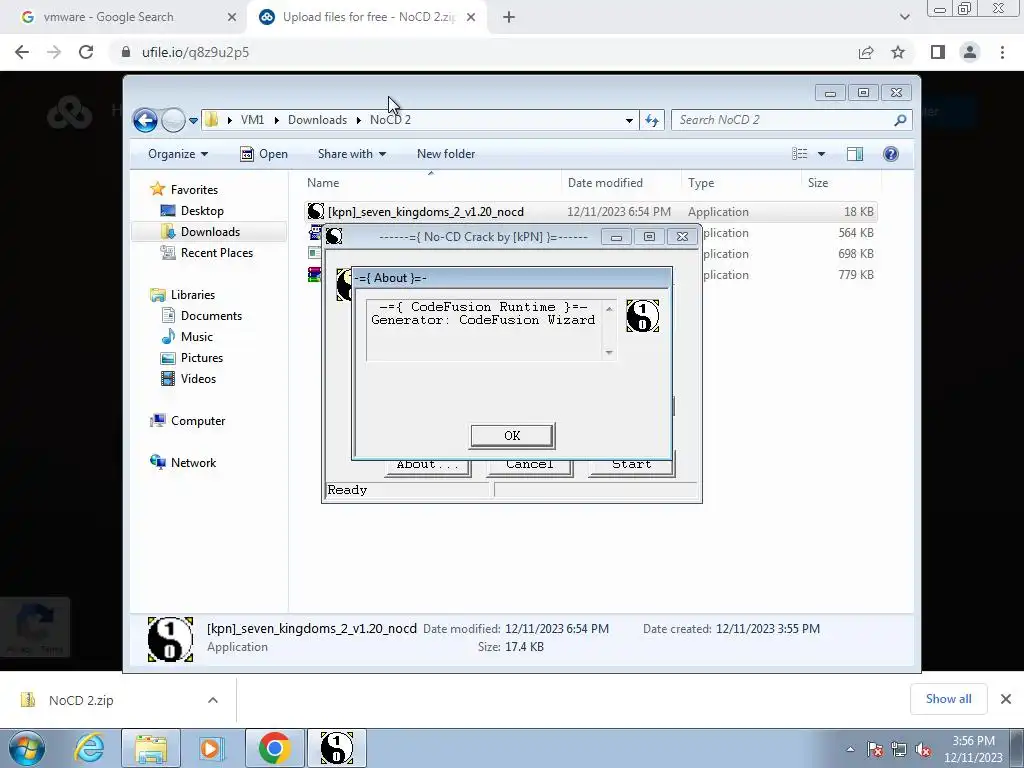This screenshot has width=1024, height=768.
Task: Open Chrome three-dot menu
Action: pos(1002,52)
